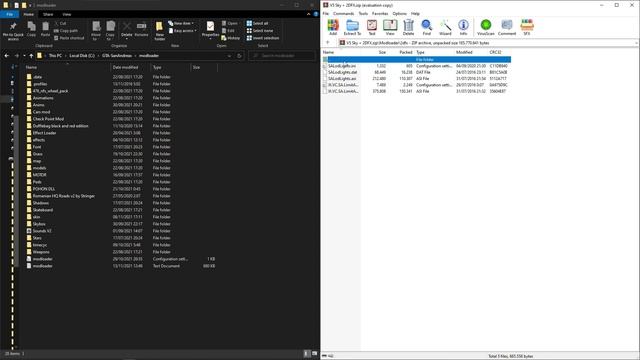Click the Paste icon in Explorer ribbon
Image resolution: width=640 pixels, height=360 pixels.
pyautogui.click(x=45, y=29)
